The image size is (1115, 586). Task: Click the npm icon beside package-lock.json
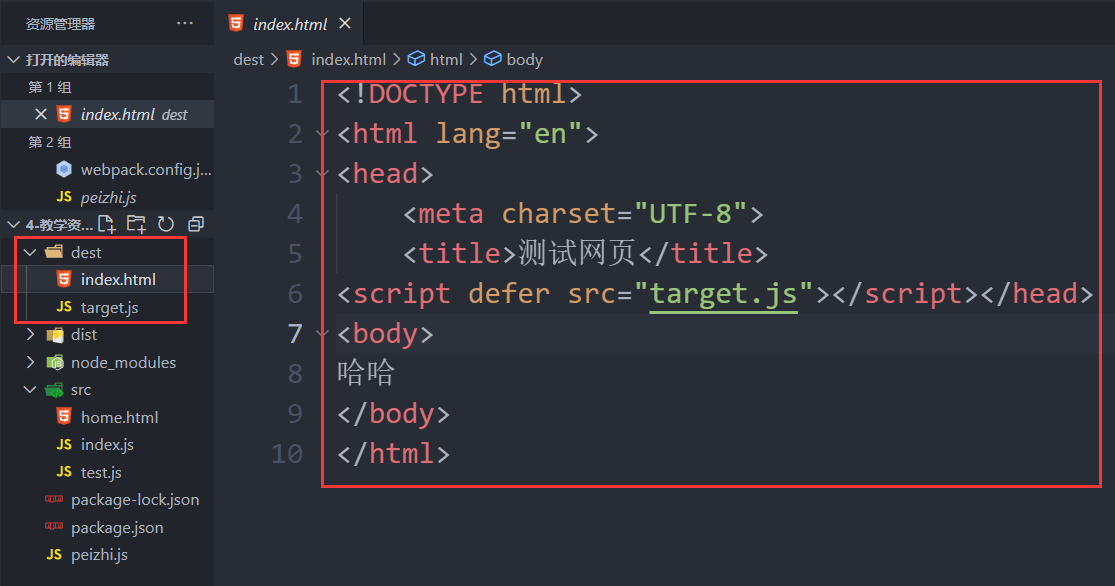pos(54,499)
